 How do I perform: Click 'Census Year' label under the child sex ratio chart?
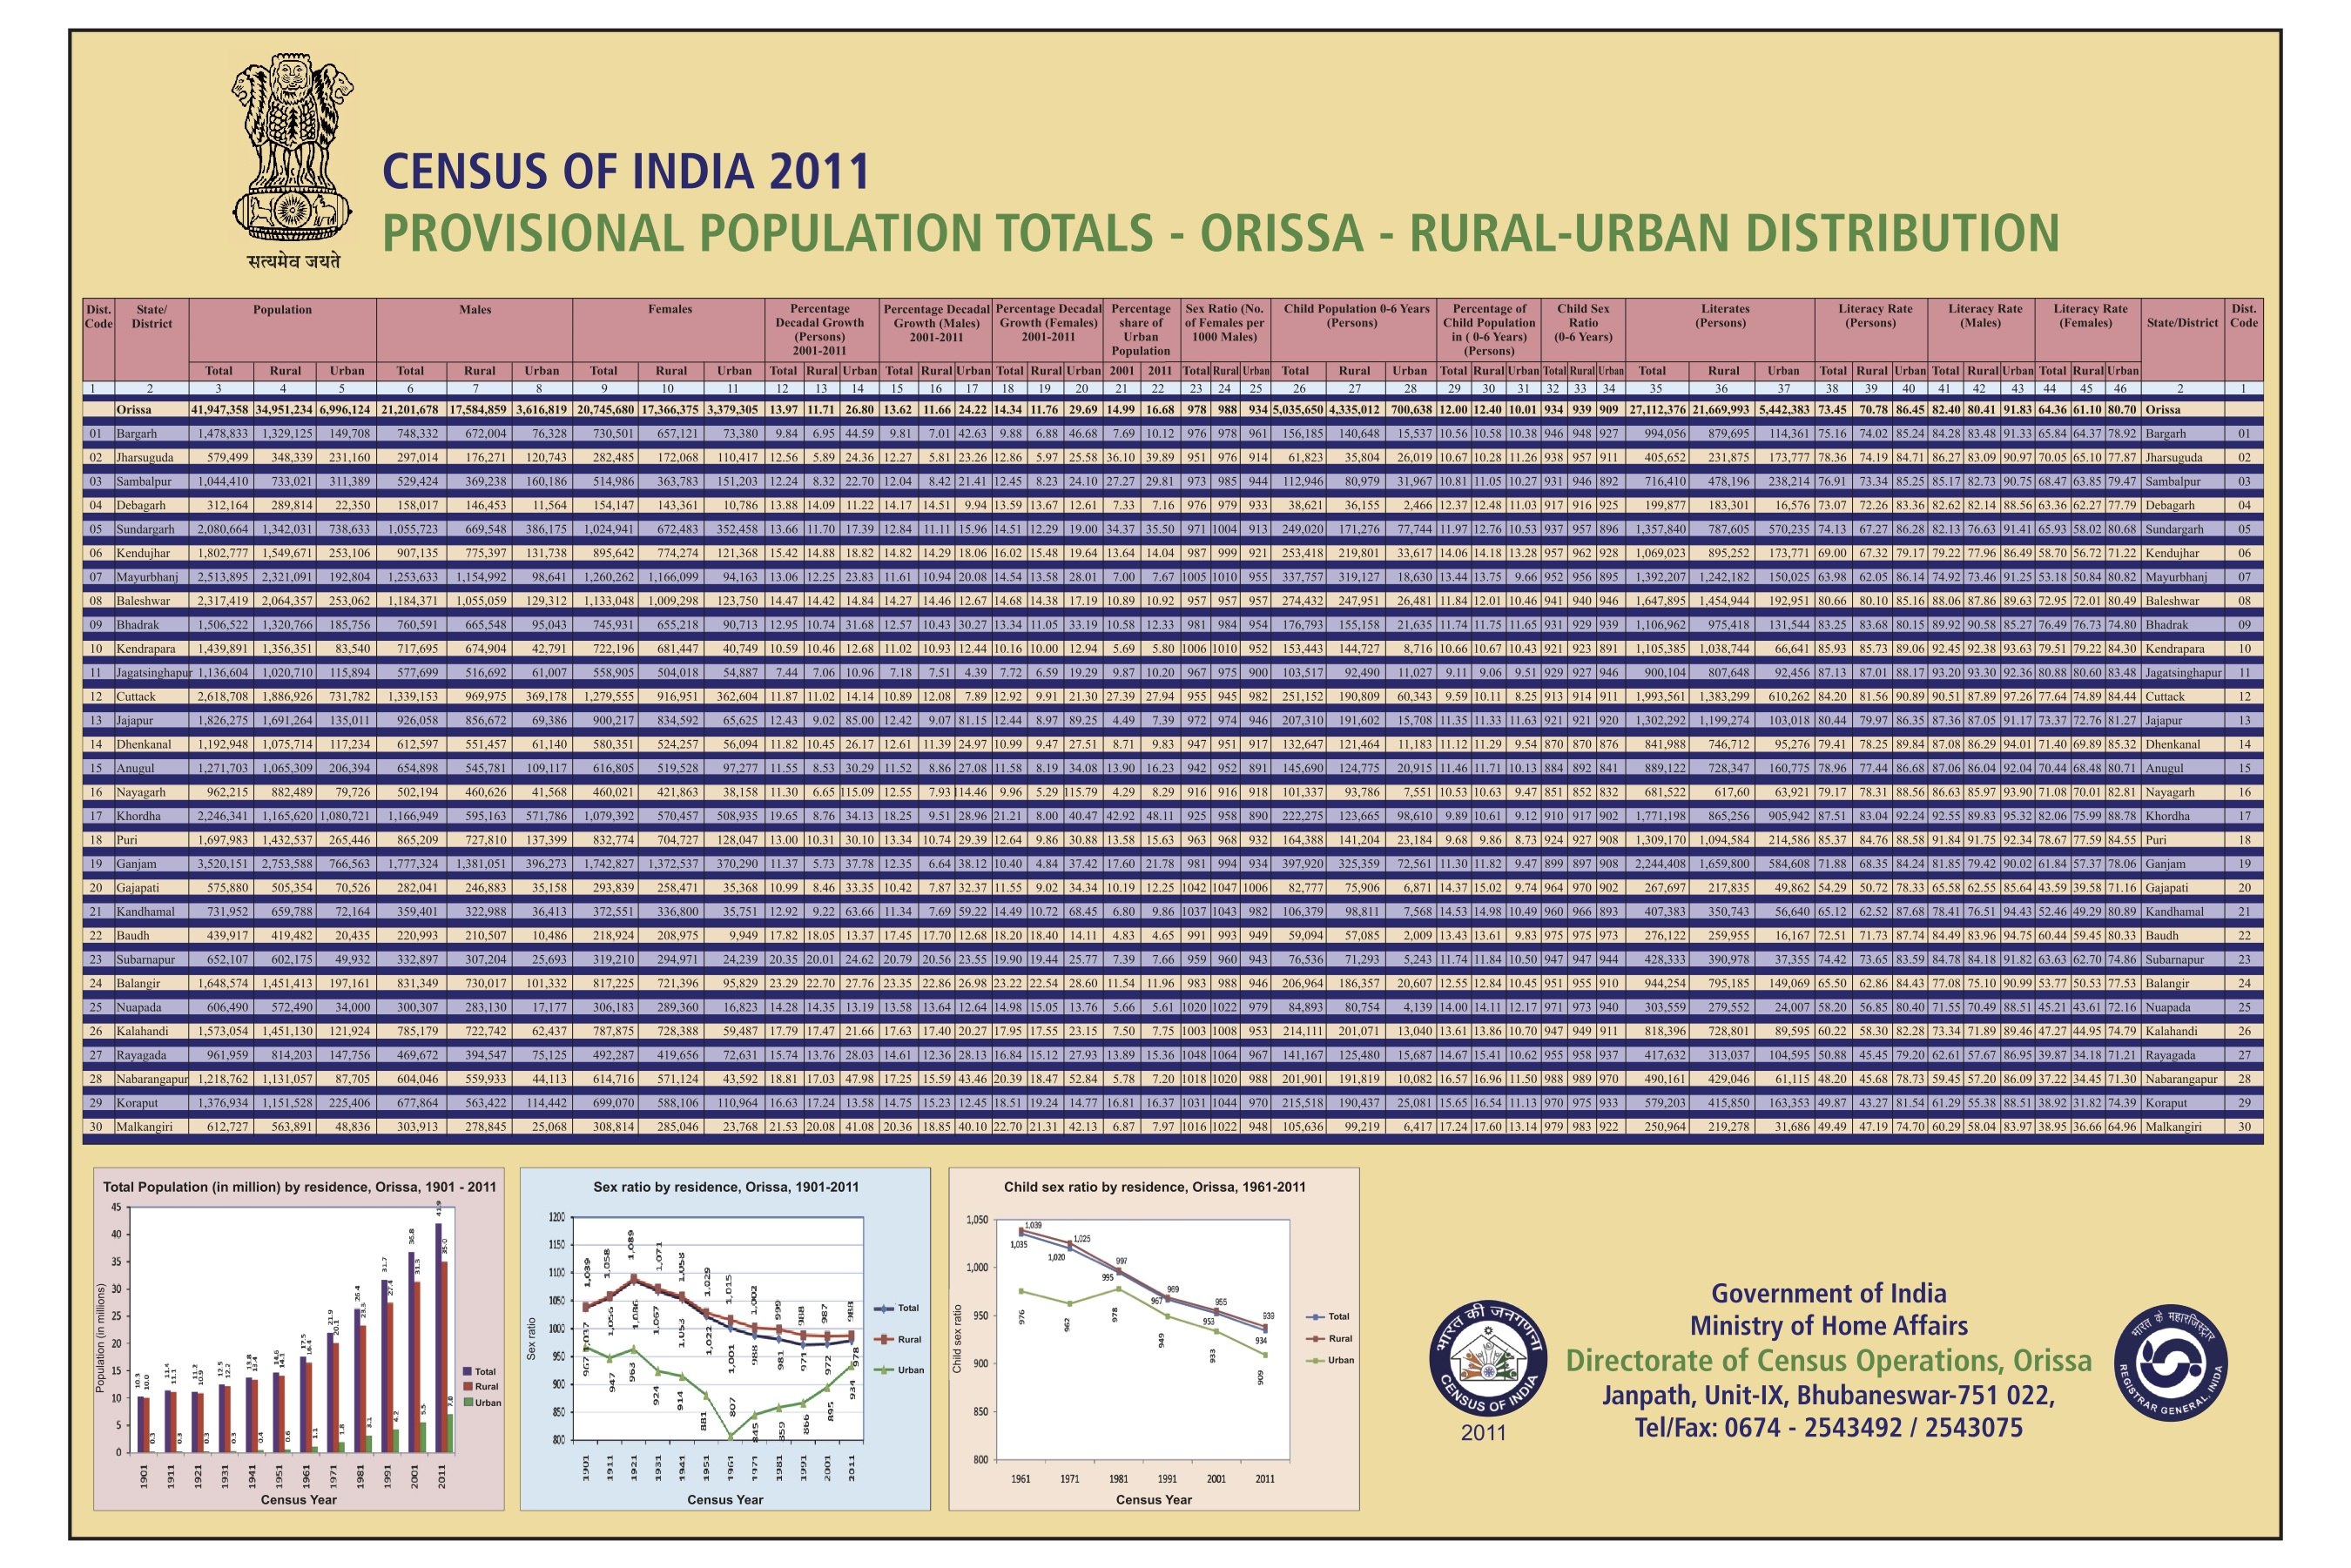pyautogui.click(x=1154, y=1500)
